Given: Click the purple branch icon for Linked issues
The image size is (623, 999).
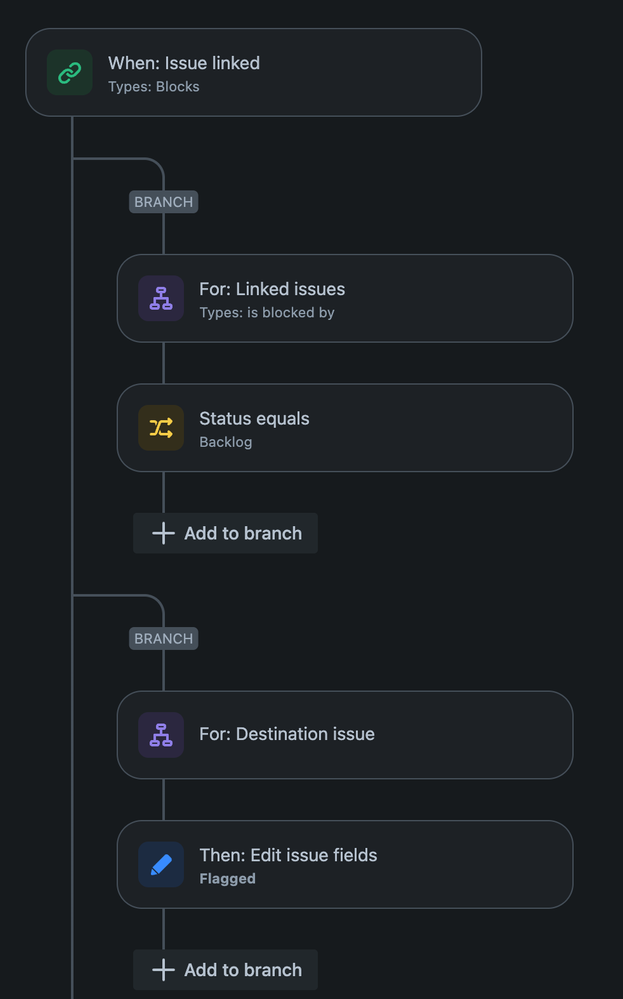Looking at the screenshot, I should coord(161,298).
